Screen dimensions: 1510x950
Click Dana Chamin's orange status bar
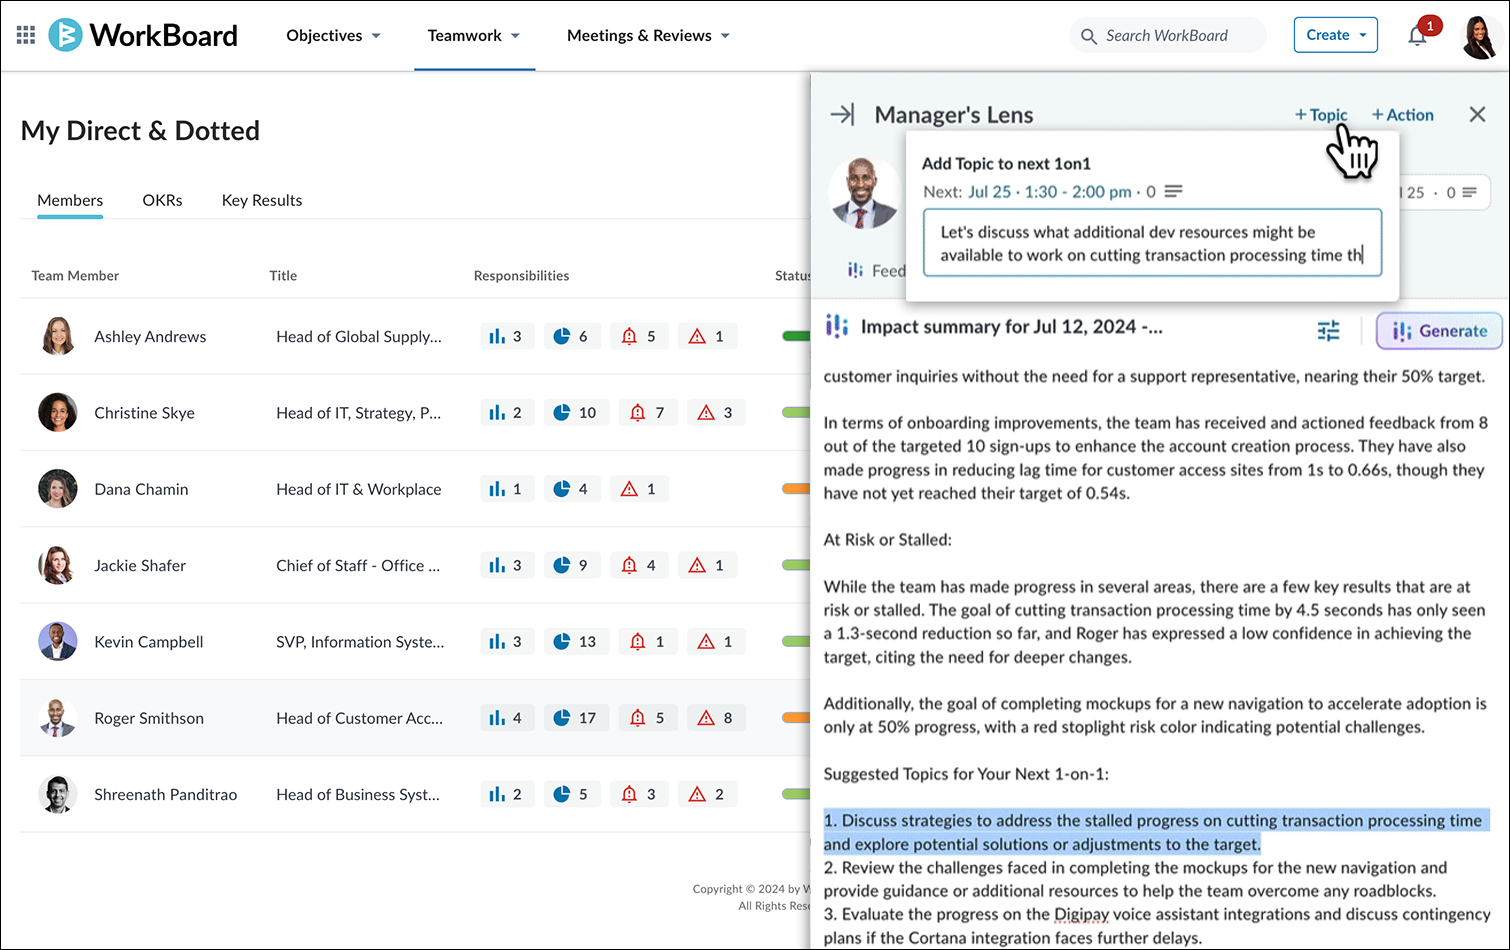pyautogui.click(x=796, y=489)
